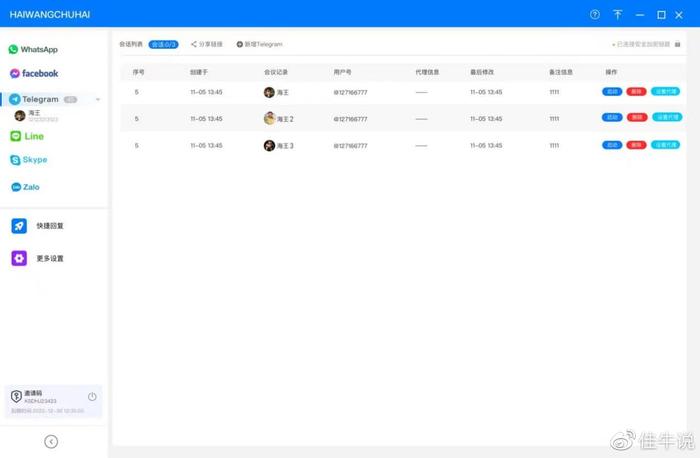The image size is (700, 458).
Task: Click the 更多设置 more settings label
Action: (x=50, y=258)
